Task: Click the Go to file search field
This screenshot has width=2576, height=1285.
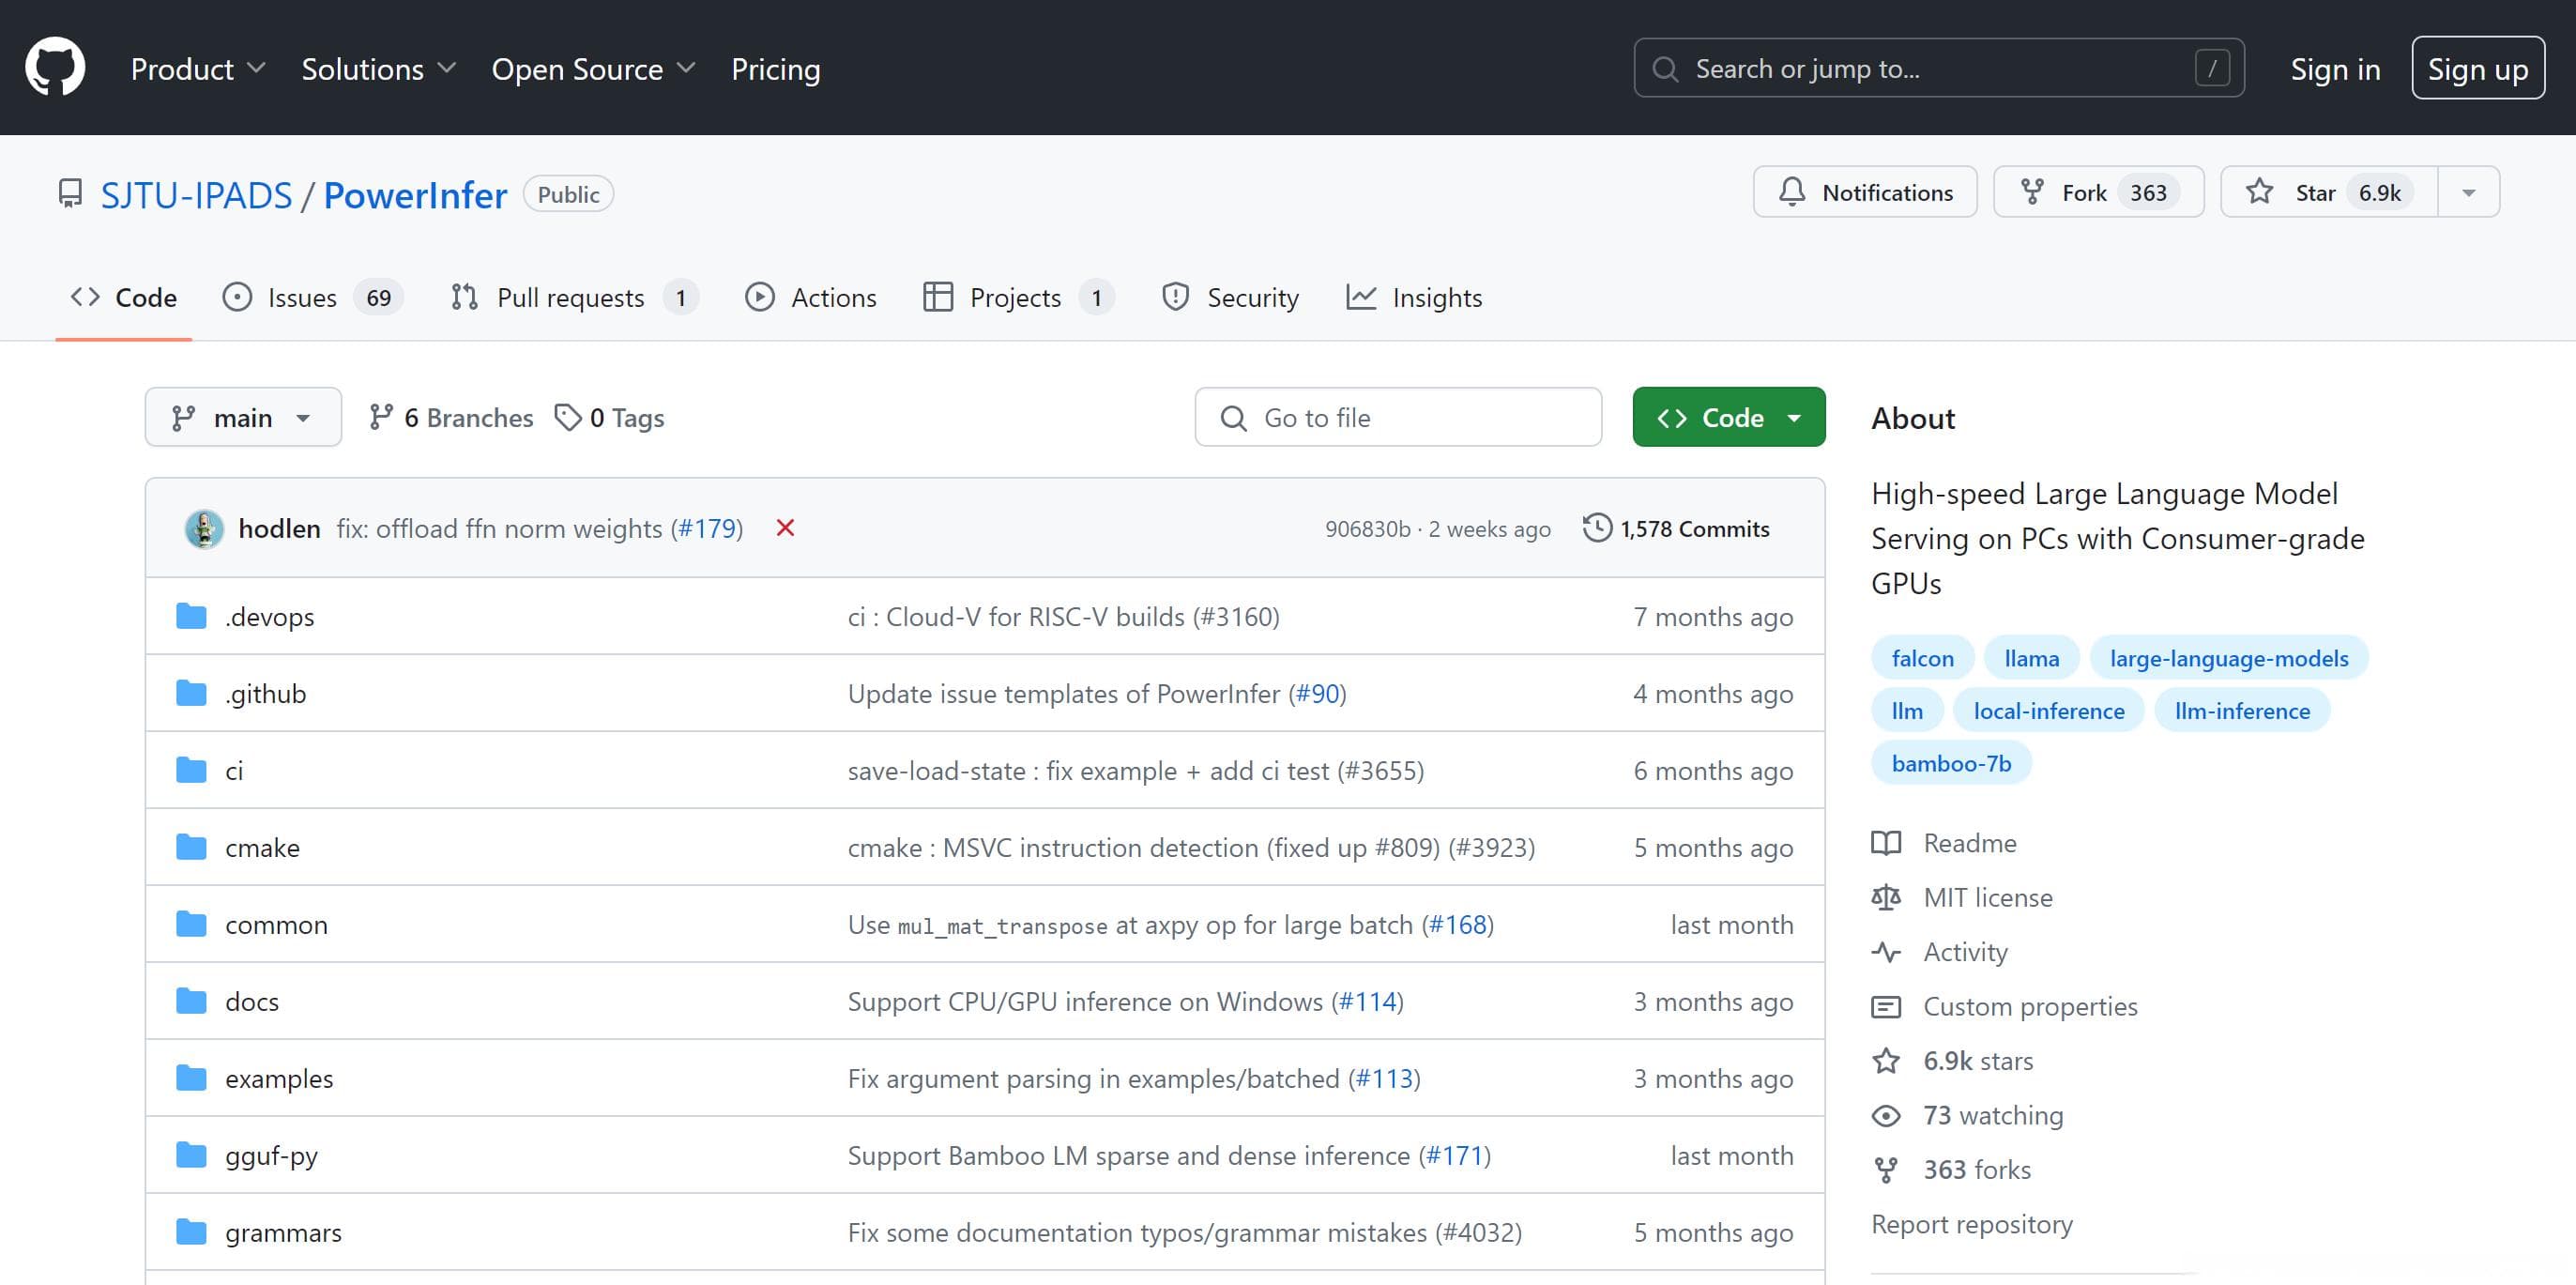Action: pos(1398,417)
